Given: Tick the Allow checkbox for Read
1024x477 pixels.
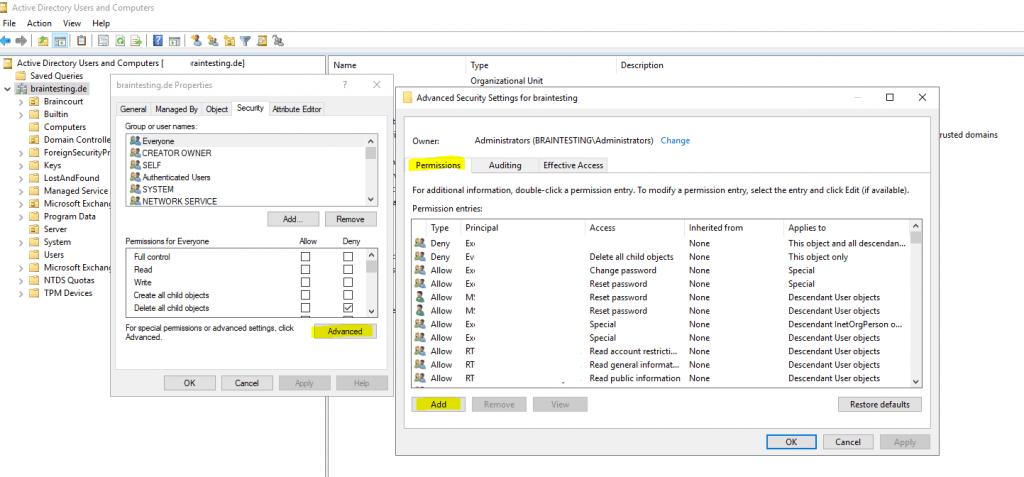Looking at the screenshot, I should pos(305,269).
